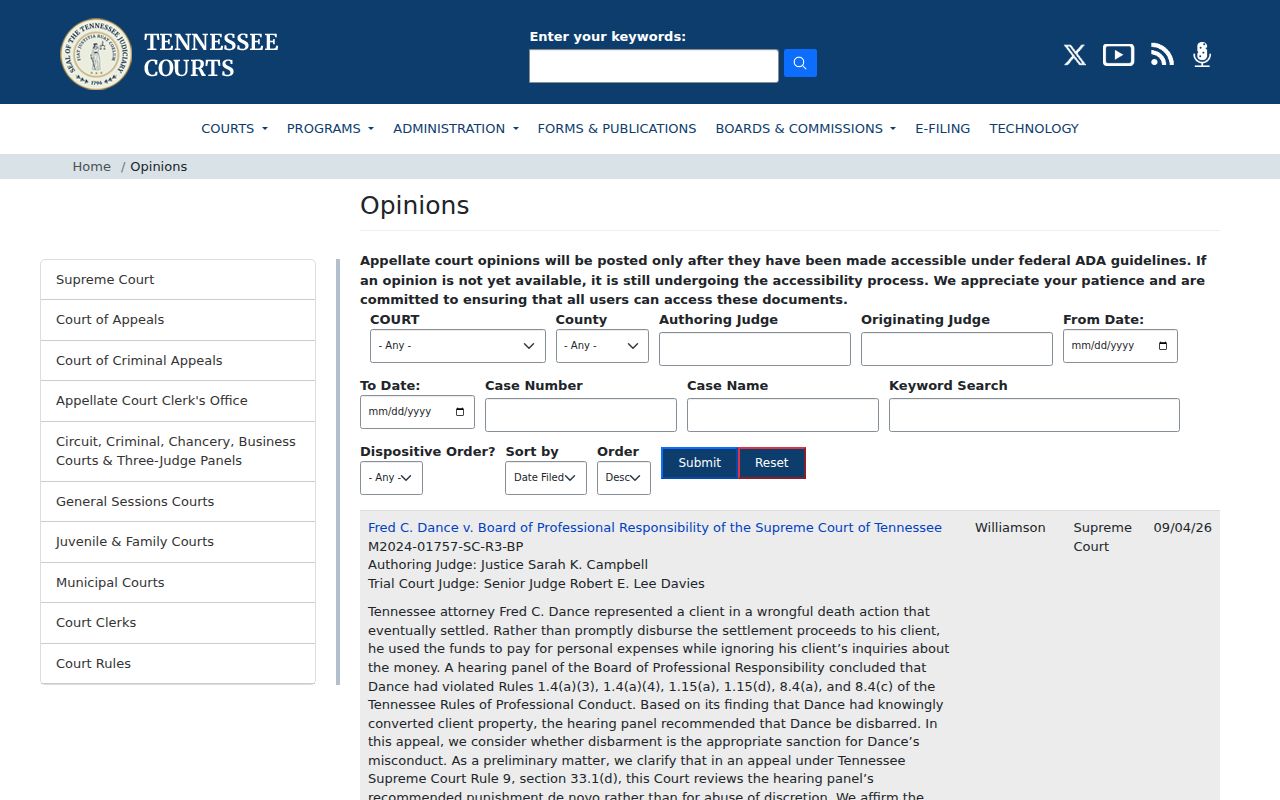Expand the ADMINISTRATION navigation menu
The height and width of the screenshot is (800, 1280).
(456, 128)
